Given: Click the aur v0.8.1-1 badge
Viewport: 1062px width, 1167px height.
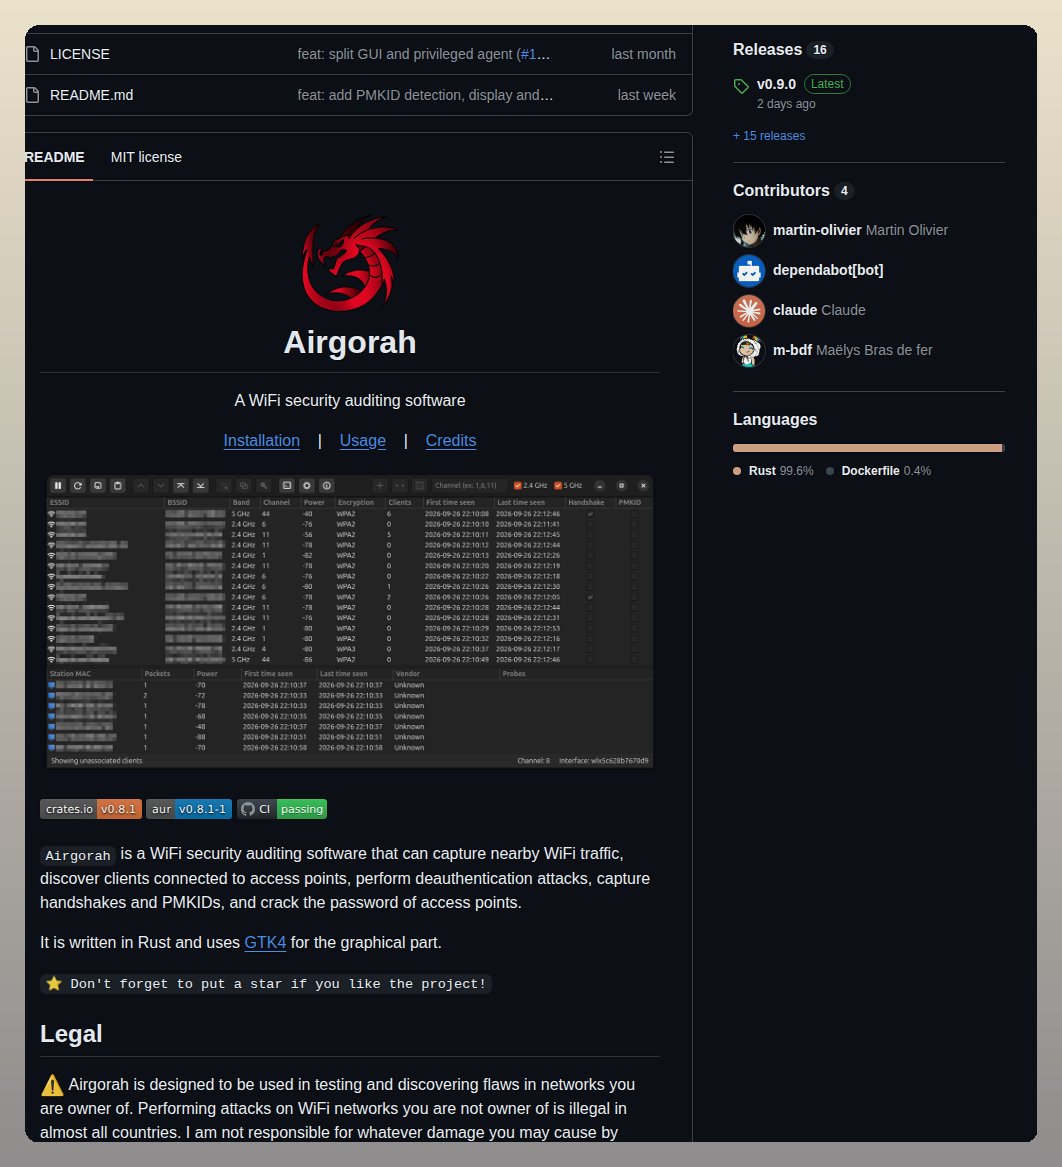Looking at the screenshot, I should pyautogui.click(x=189, y=809).
